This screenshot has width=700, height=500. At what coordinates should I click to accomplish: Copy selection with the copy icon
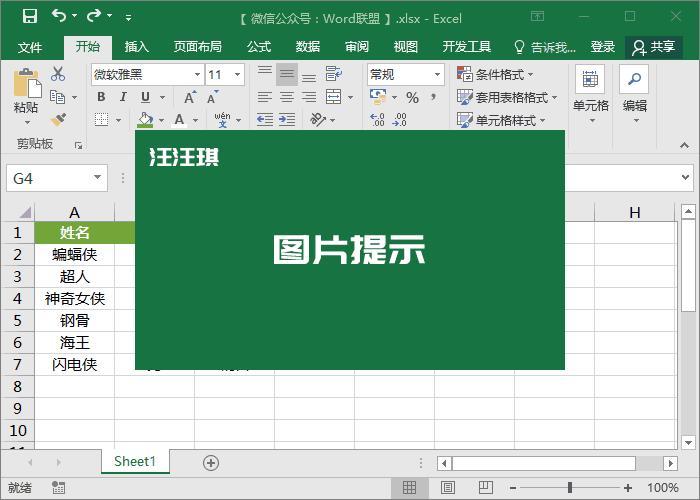[x=58, y=97]
